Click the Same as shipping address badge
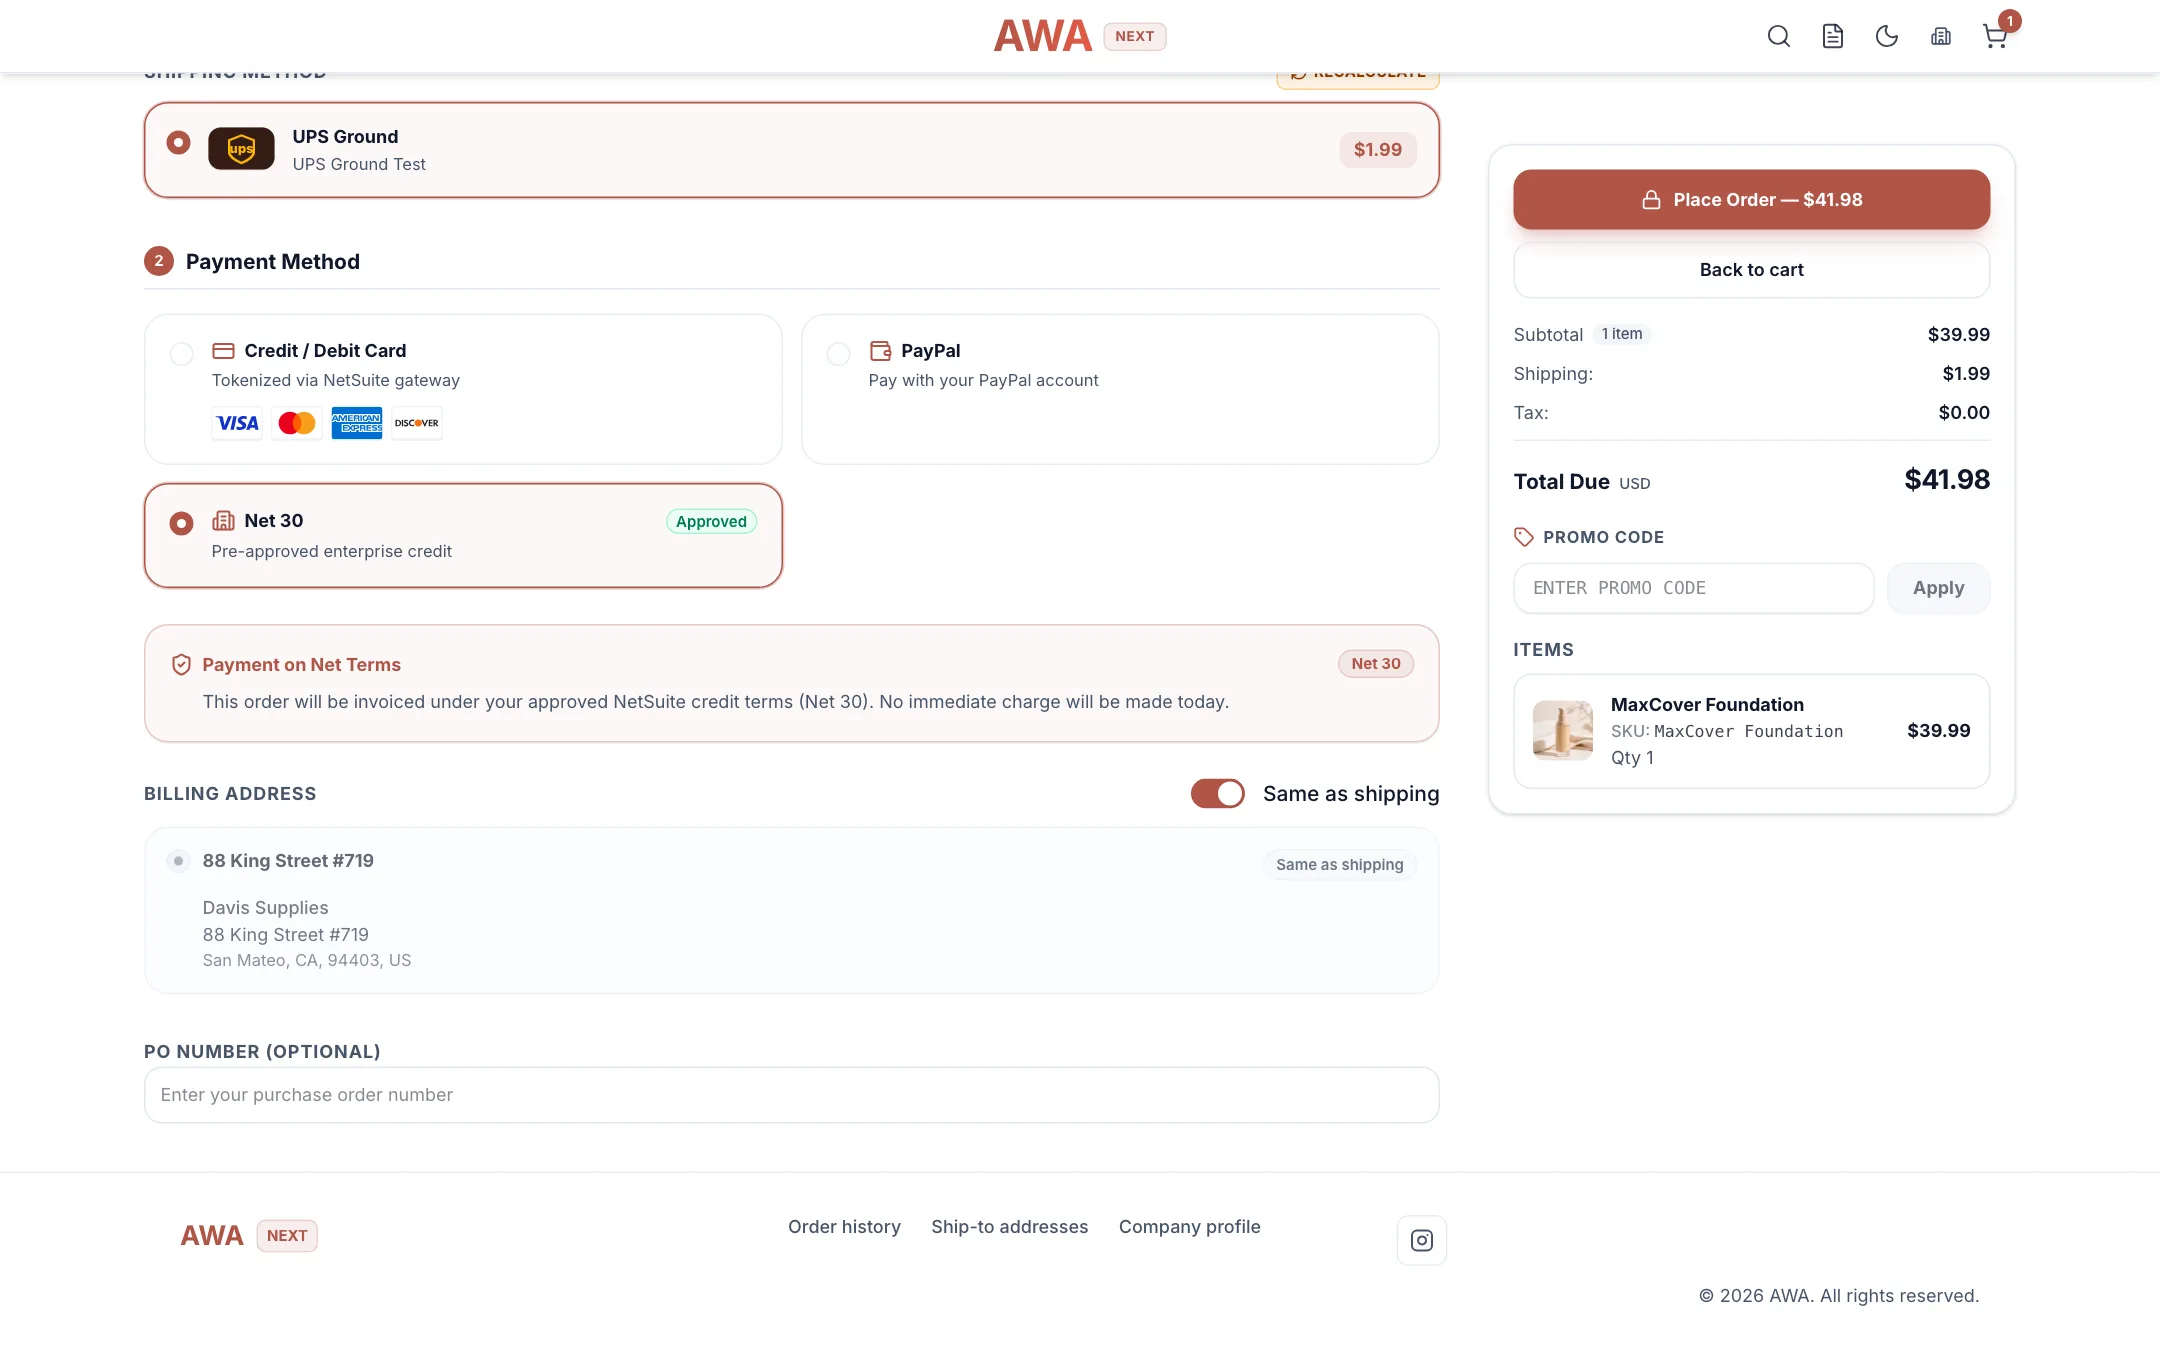Screen dimensions: 2160x1350 [1339, 865]
